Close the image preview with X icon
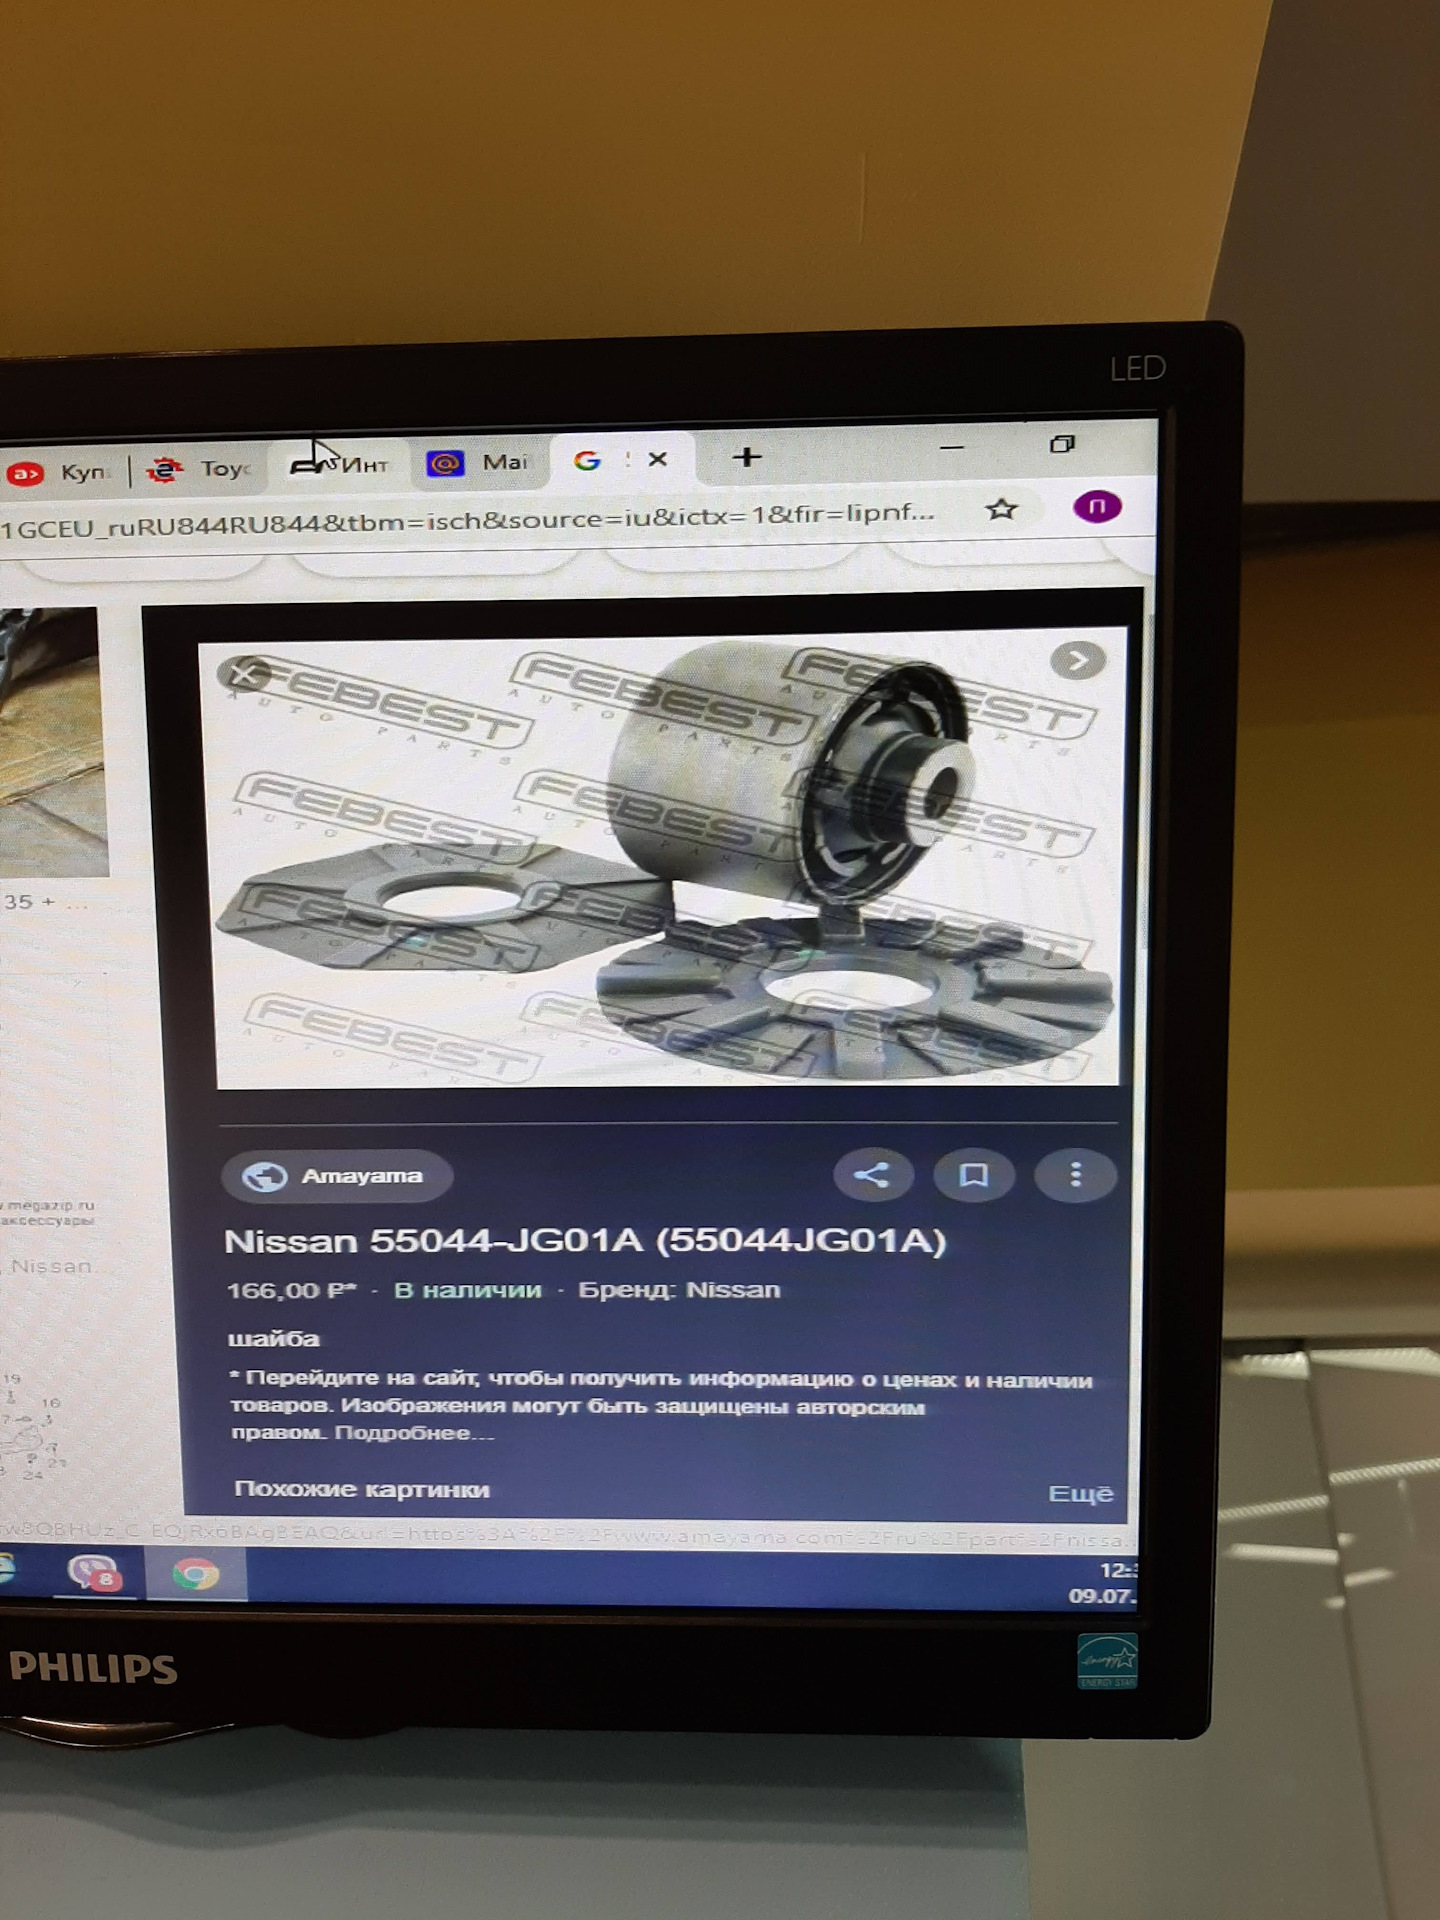This screenshot has height=1920, width=1440. [243, 675]
